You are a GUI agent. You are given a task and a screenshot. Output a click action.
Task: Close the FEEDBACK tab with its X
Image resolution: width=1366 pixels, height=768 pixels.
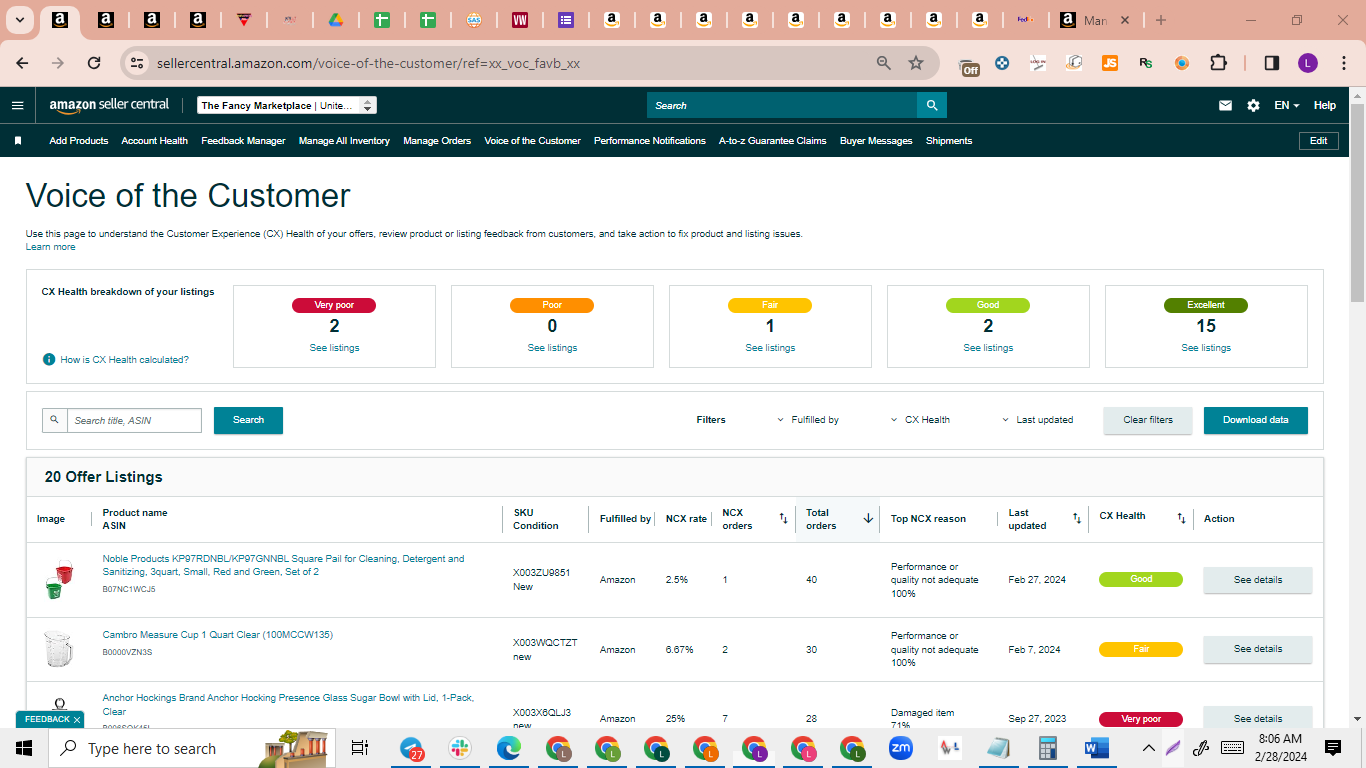(x=77, y=720)
